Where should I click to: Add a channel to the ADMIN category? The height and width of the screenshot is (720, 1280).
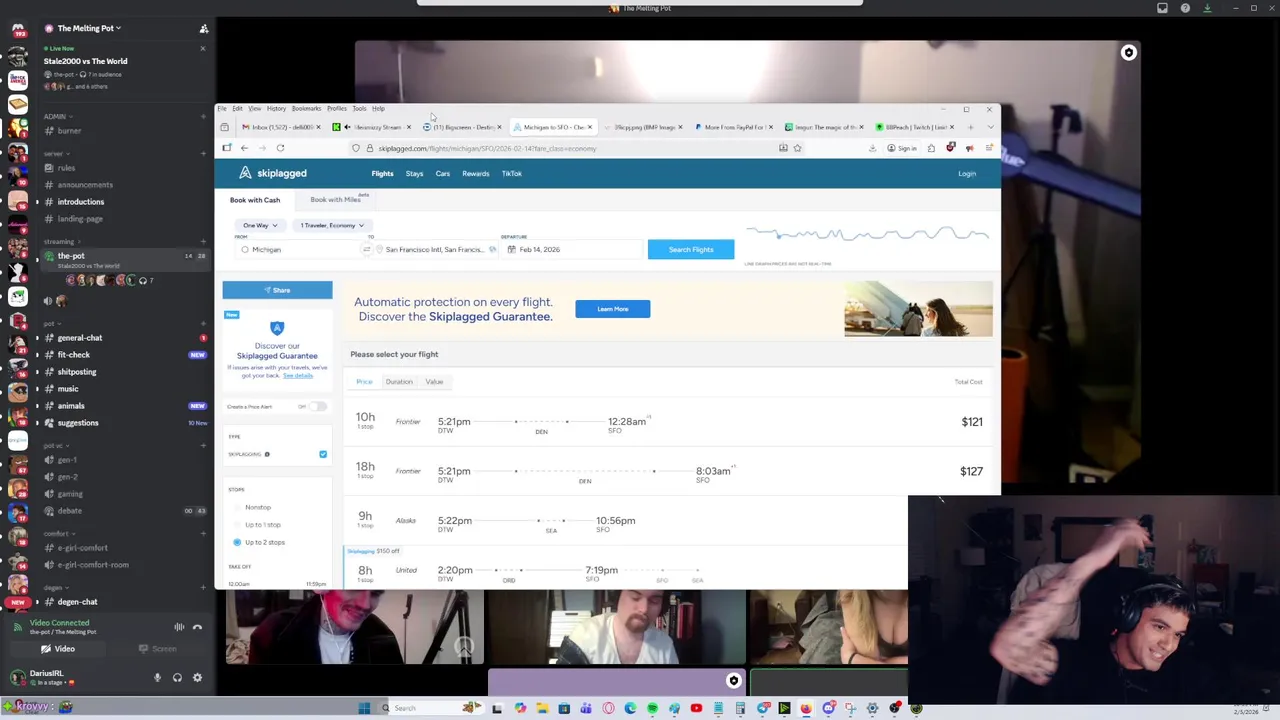pyautogui.click(x=202, y=116)
